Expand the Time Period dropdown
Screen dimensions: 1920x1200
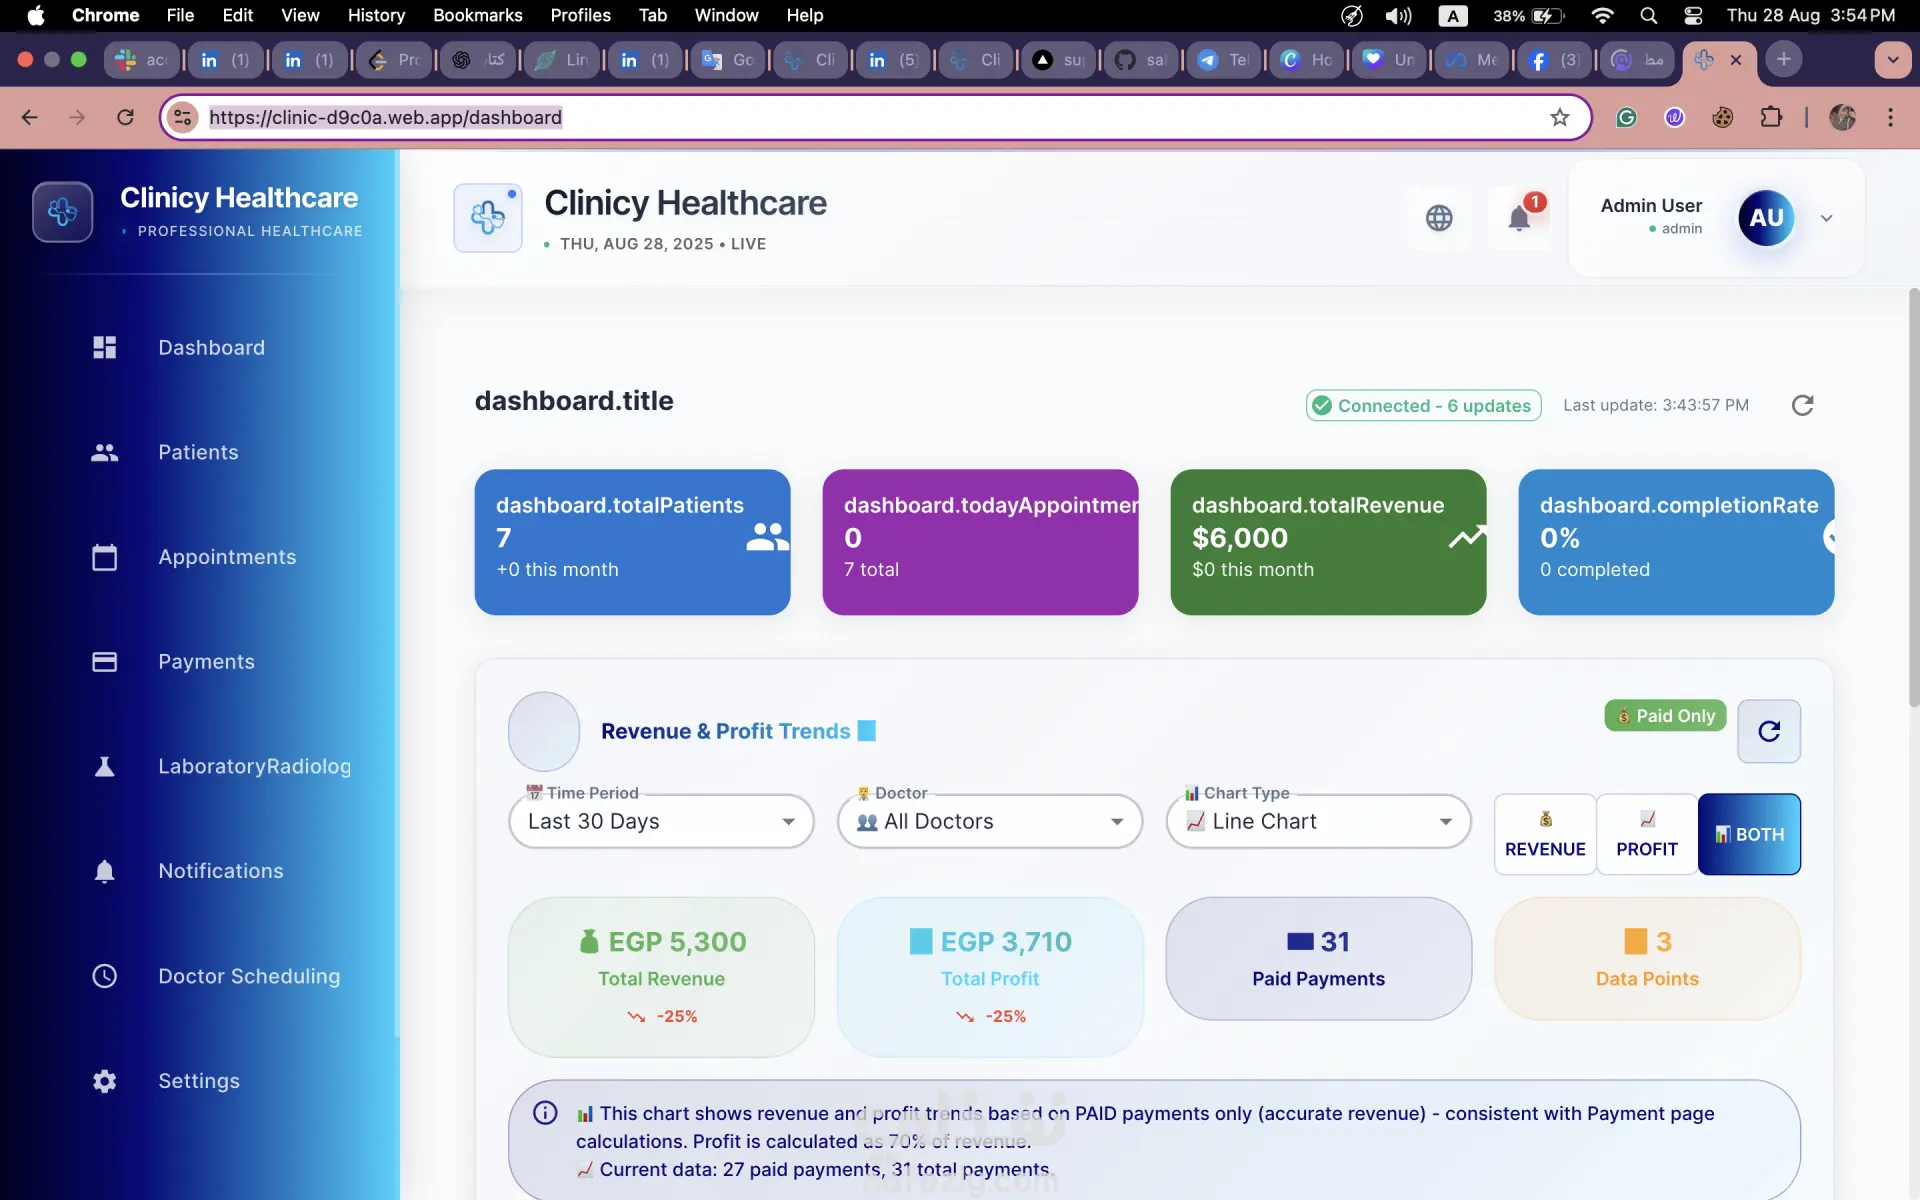pos(661,821)
